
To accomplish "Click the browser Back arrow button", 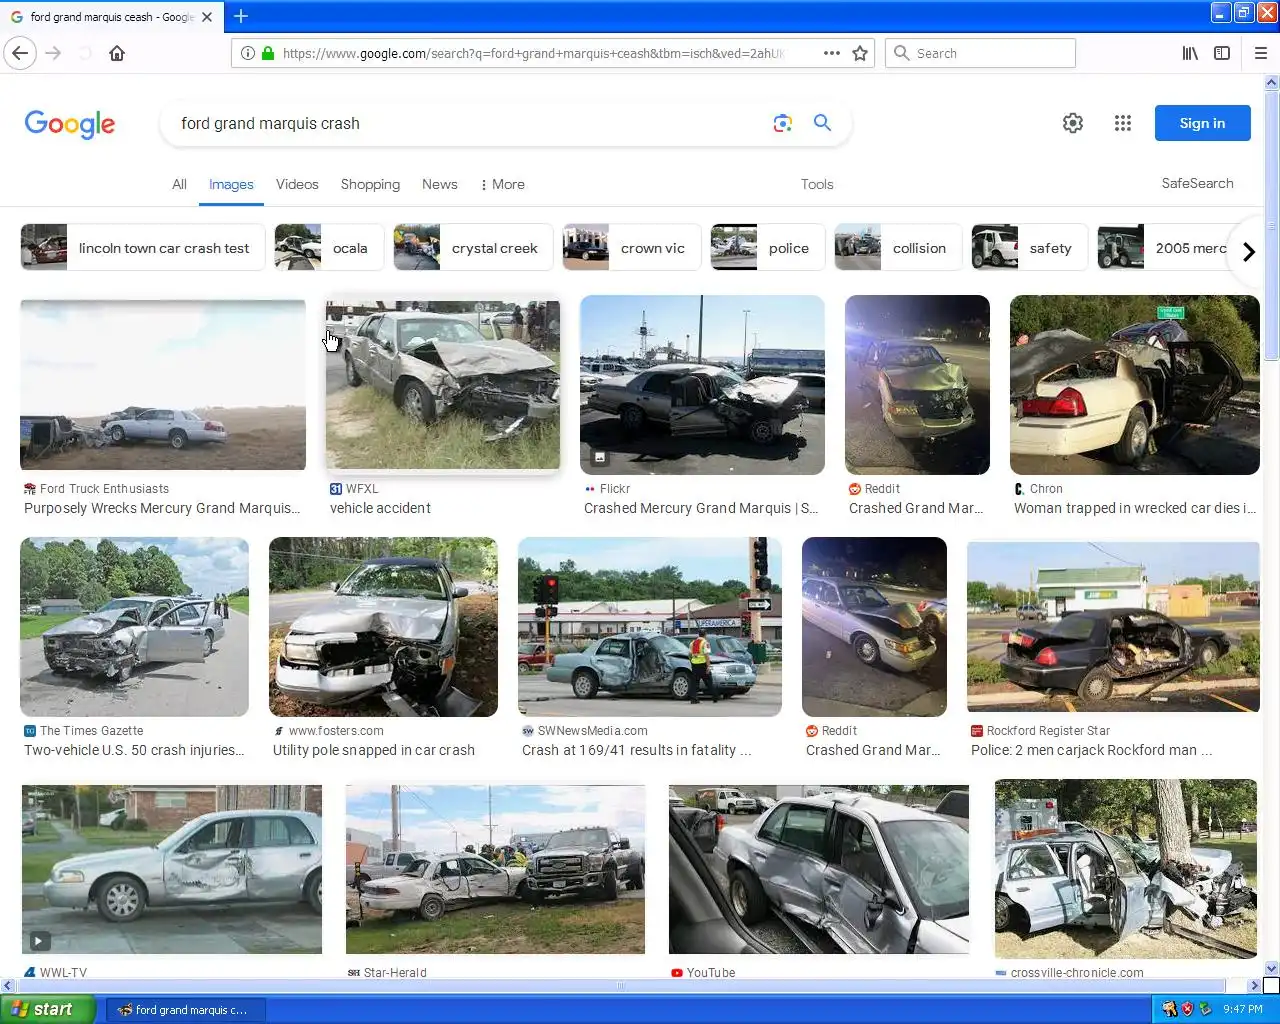I will pyautogui.click(x=20, y=53).
